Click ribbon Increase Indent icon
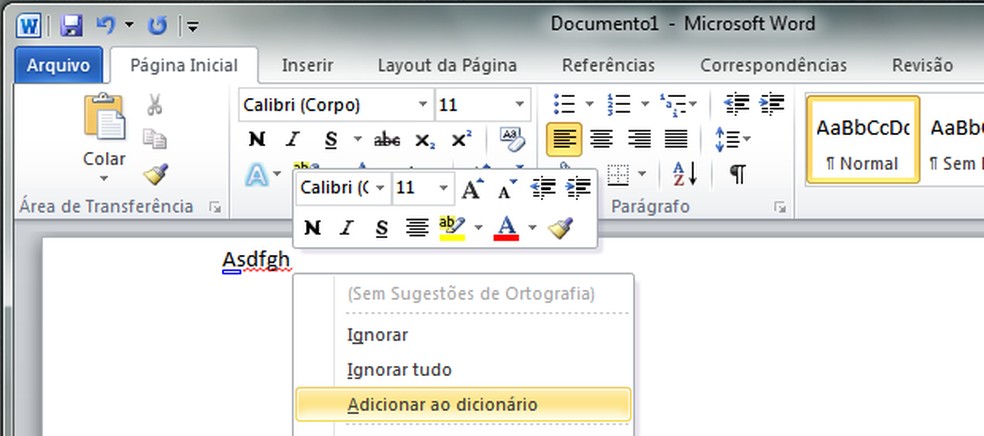 click(772, 104)
